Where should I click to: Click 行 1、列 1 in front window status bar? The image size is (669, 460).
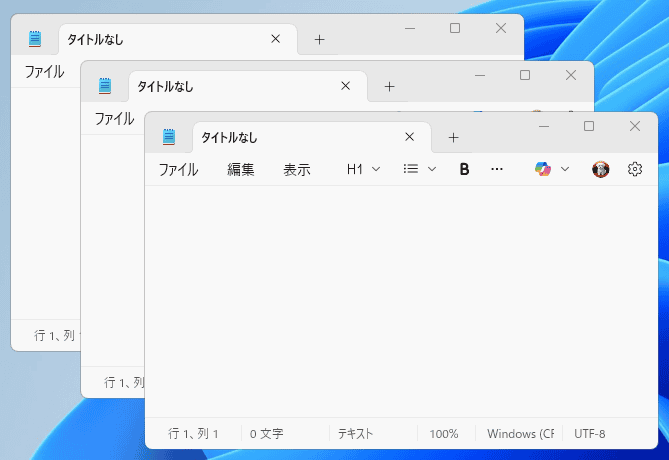pos(193,434)
